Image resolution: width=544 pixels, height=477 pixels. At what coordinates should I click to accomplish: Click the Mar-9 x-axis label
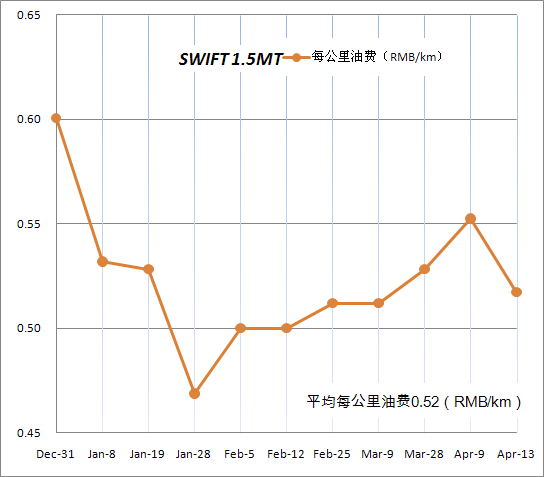point(377,454)
